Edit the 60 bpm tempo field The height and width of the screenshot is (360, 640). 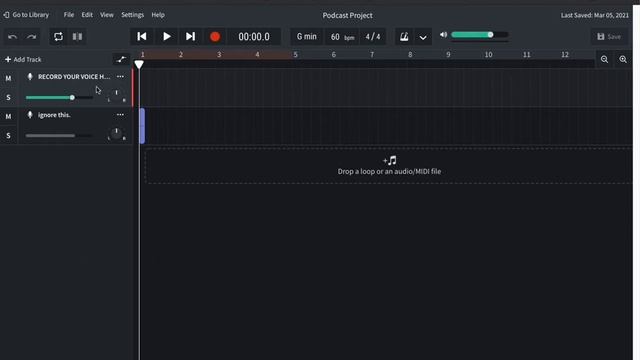[342, 37]
